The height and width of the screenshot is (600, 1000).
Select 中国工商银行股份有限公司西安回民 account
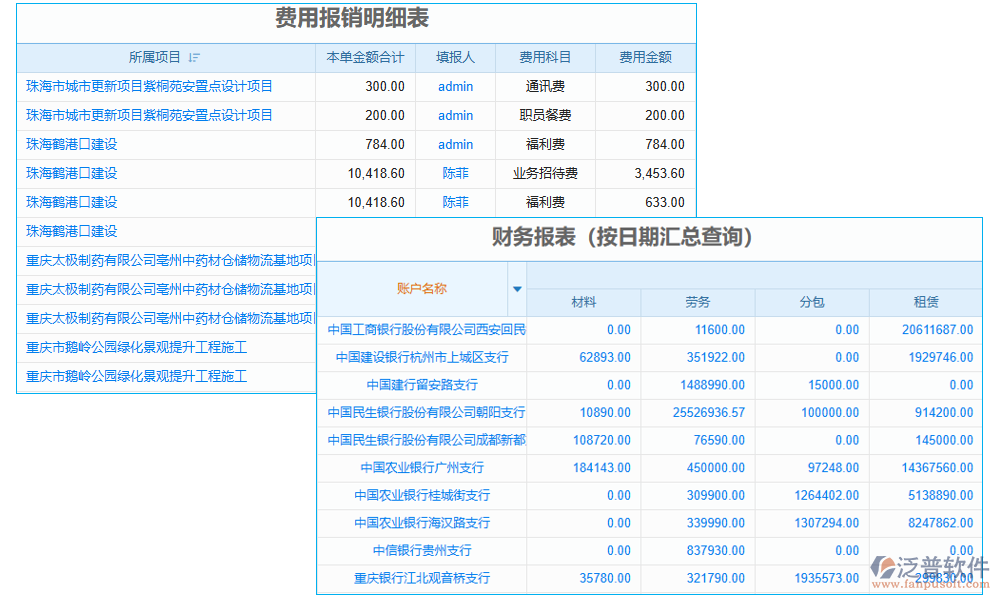[420, 329]
